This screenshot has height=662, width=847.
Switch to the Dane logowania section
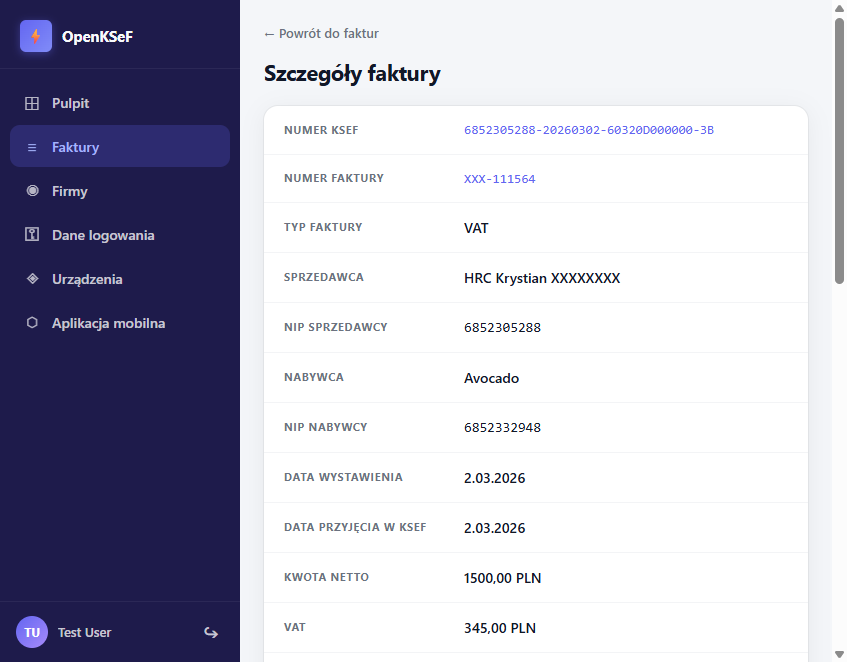[102, 234]
